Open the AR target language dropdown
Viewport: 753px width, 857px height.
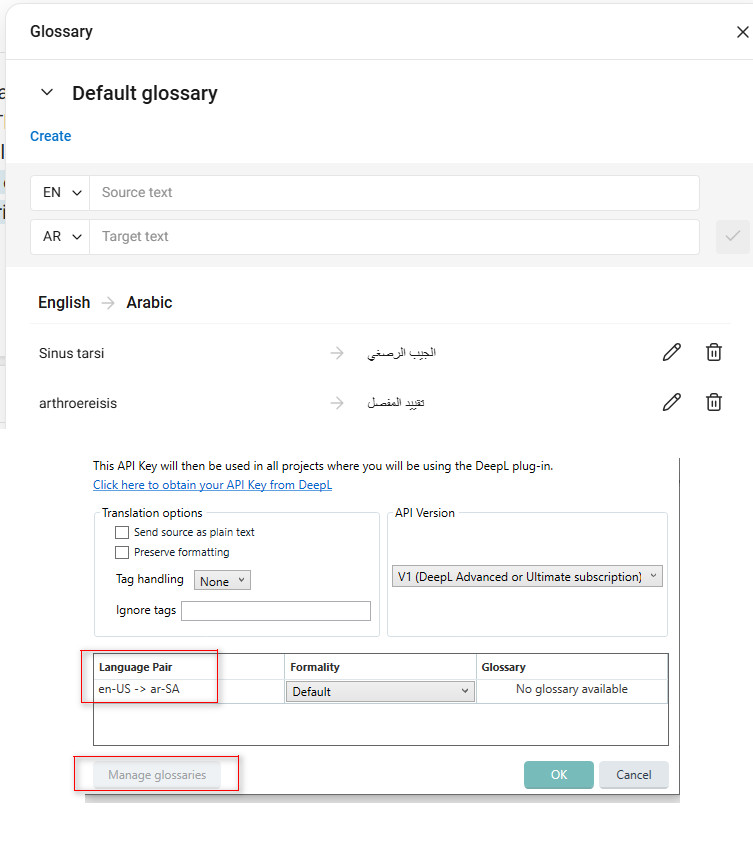tap(60, 237)
